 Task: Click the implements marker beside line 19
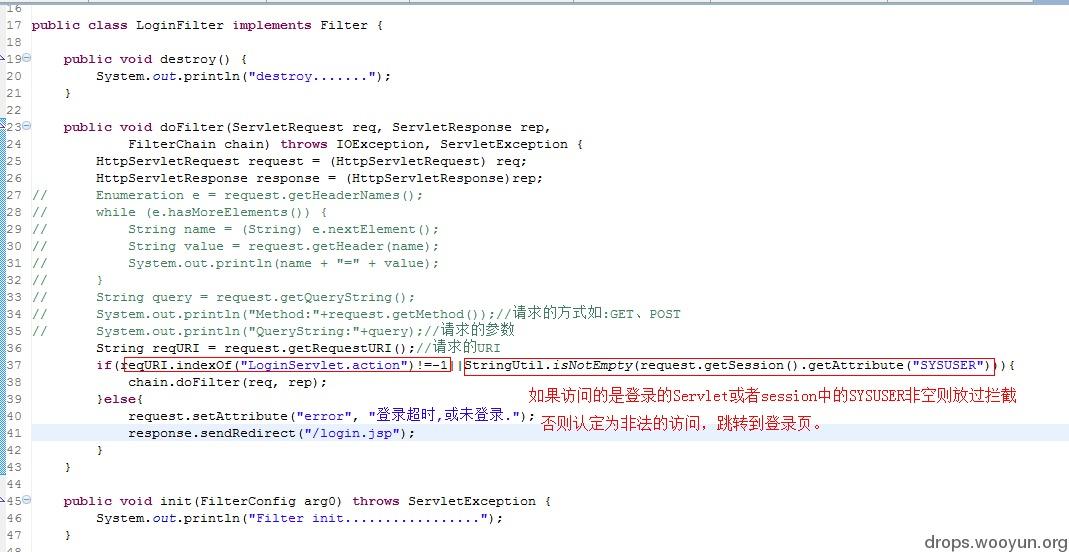[x=3, y=59]
